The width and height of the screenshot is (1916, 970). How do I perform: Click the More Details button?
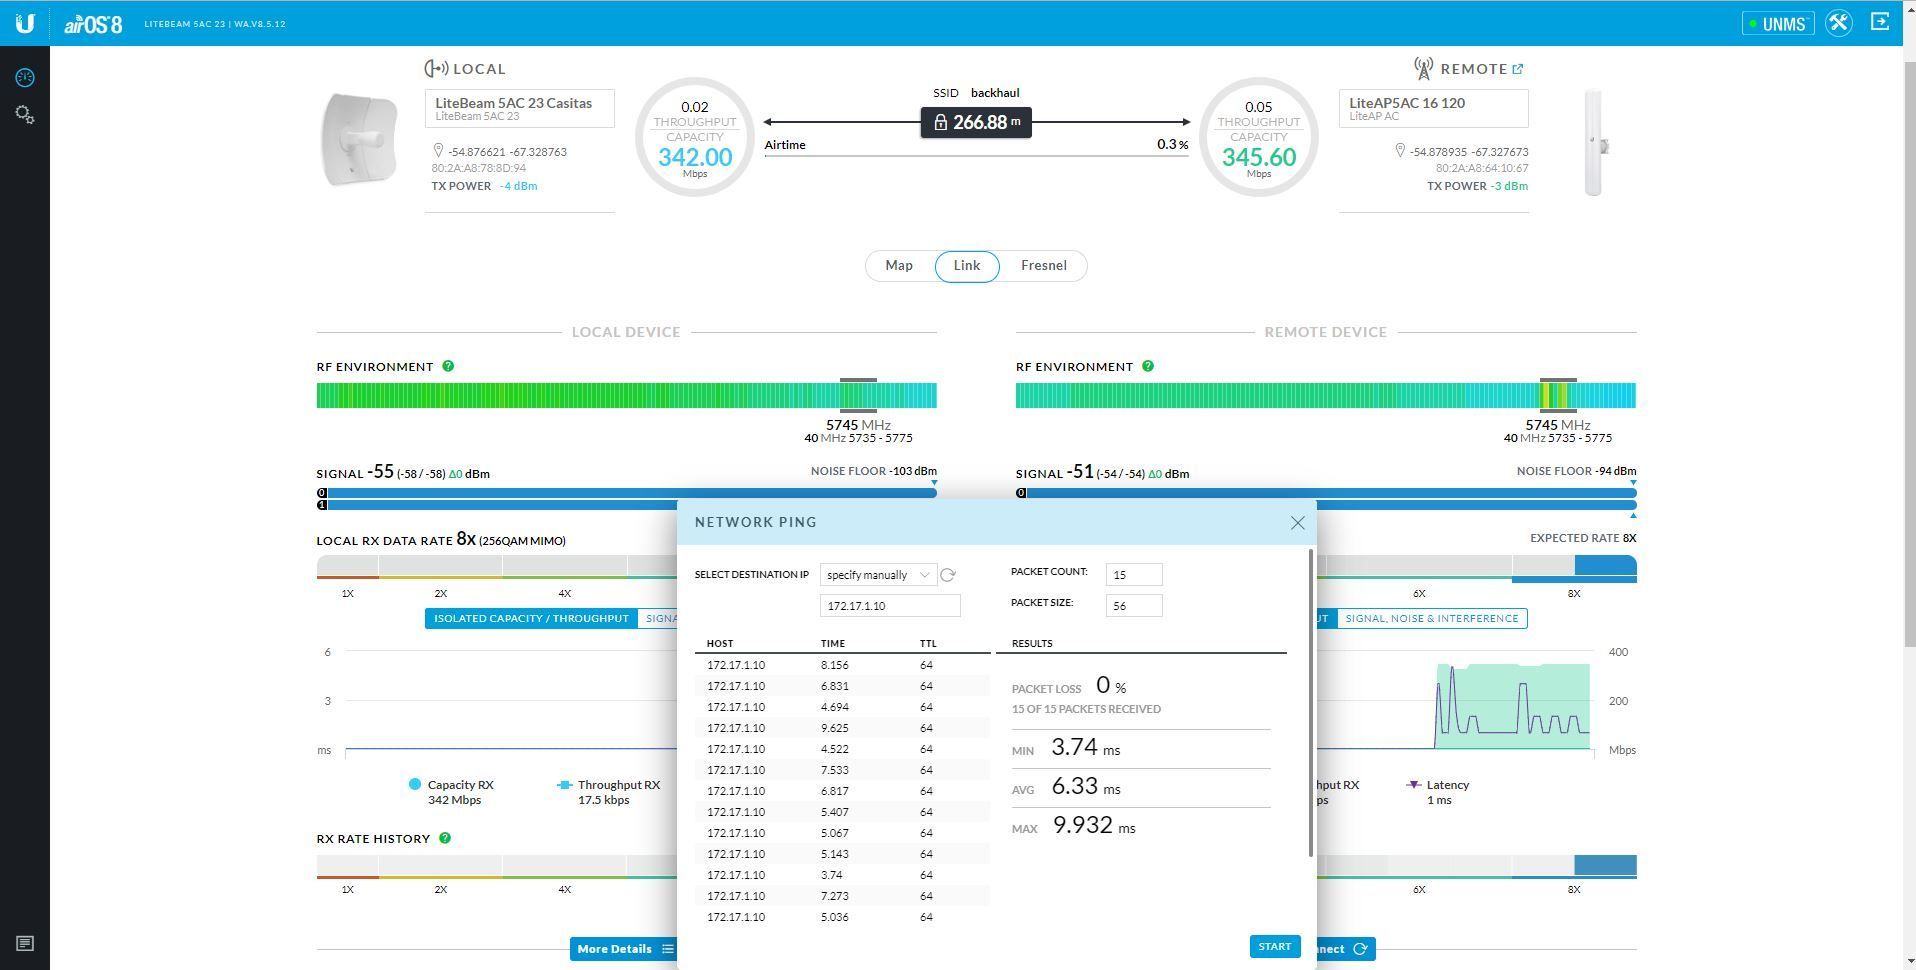point(623,949)
